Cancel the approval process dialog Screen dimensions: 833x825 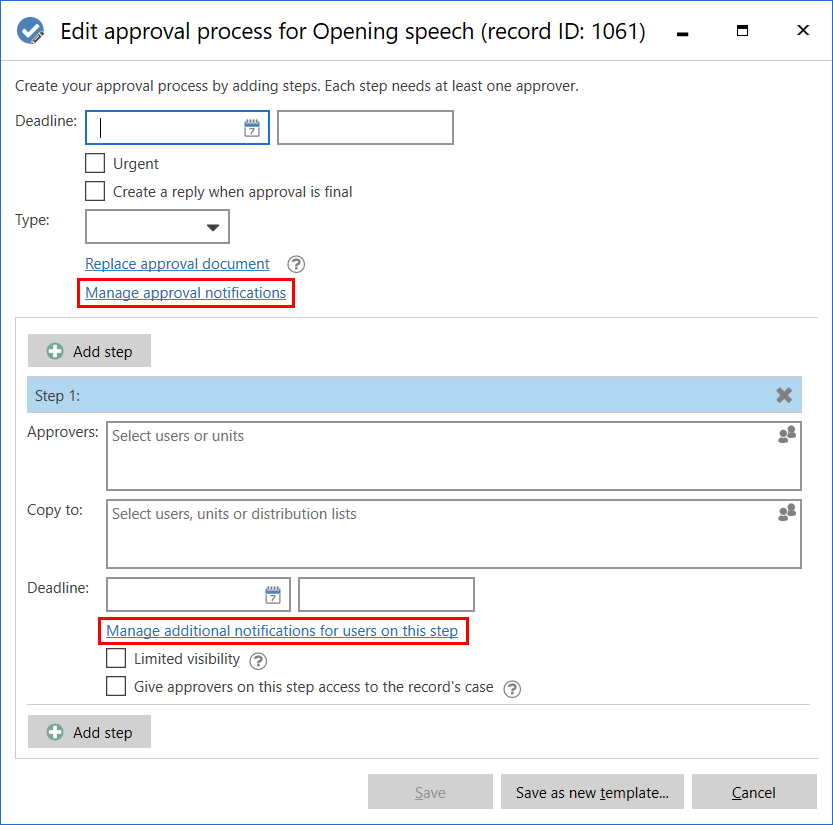click(x=753, y=792)
